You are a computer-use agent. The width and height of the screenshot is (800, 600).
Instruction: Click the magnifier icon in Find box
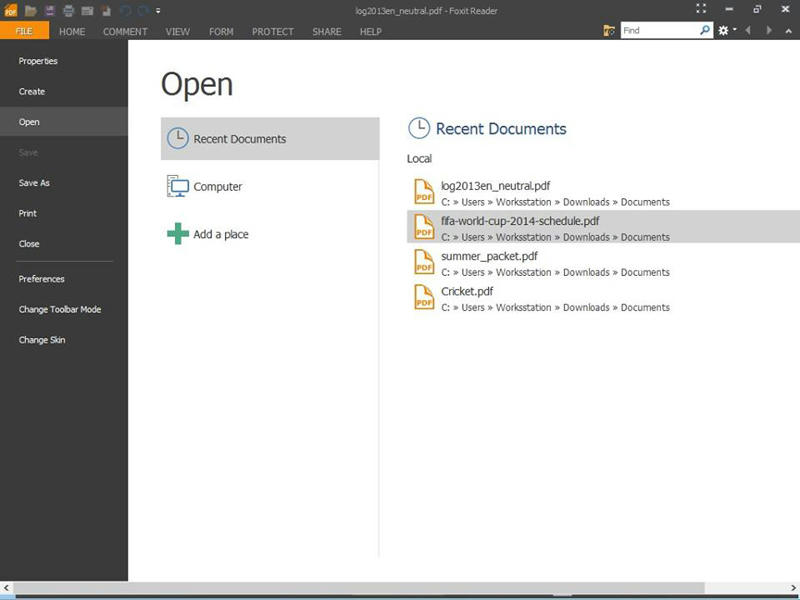click(x=705, y=30)
